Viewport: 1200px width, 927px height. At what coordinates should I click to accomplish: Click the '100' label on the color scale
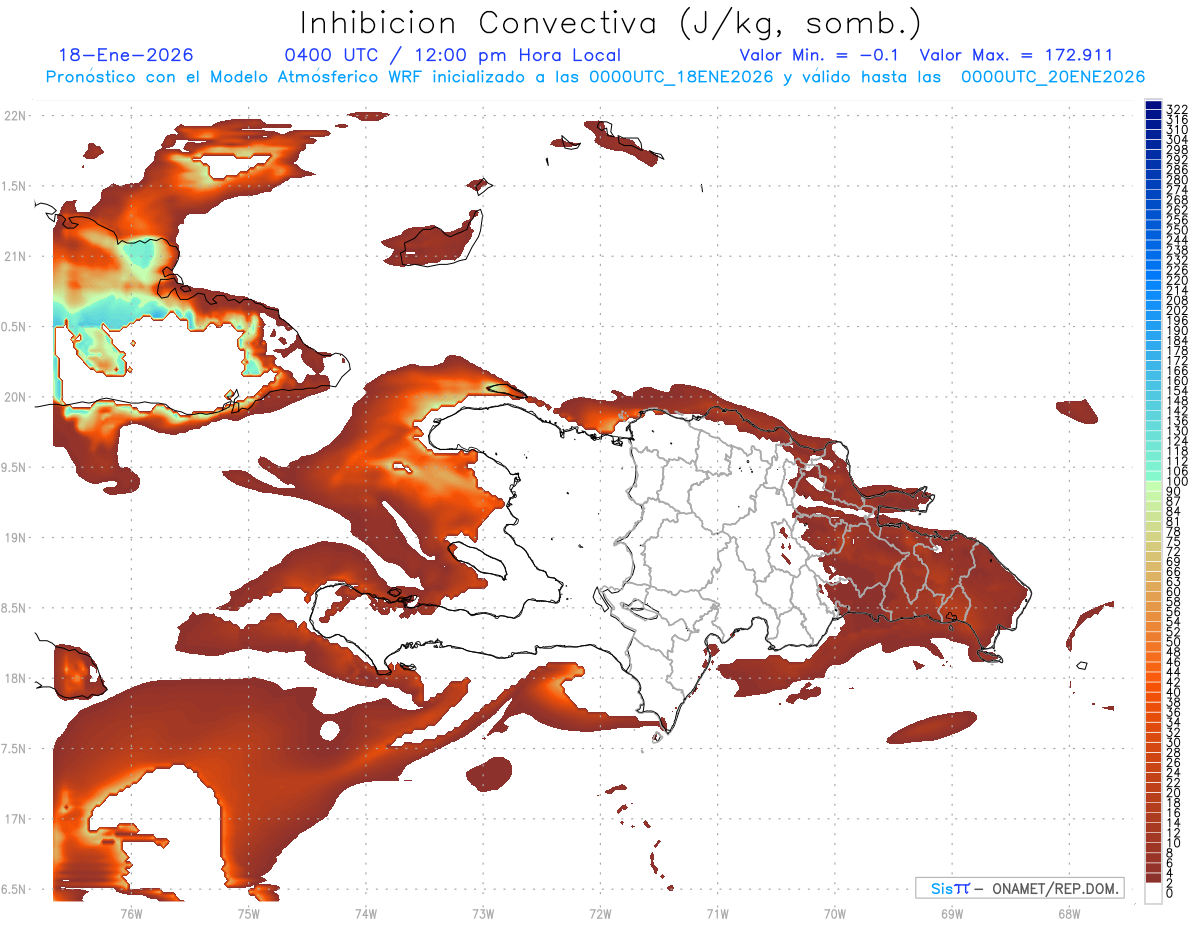coord(1176,482)
